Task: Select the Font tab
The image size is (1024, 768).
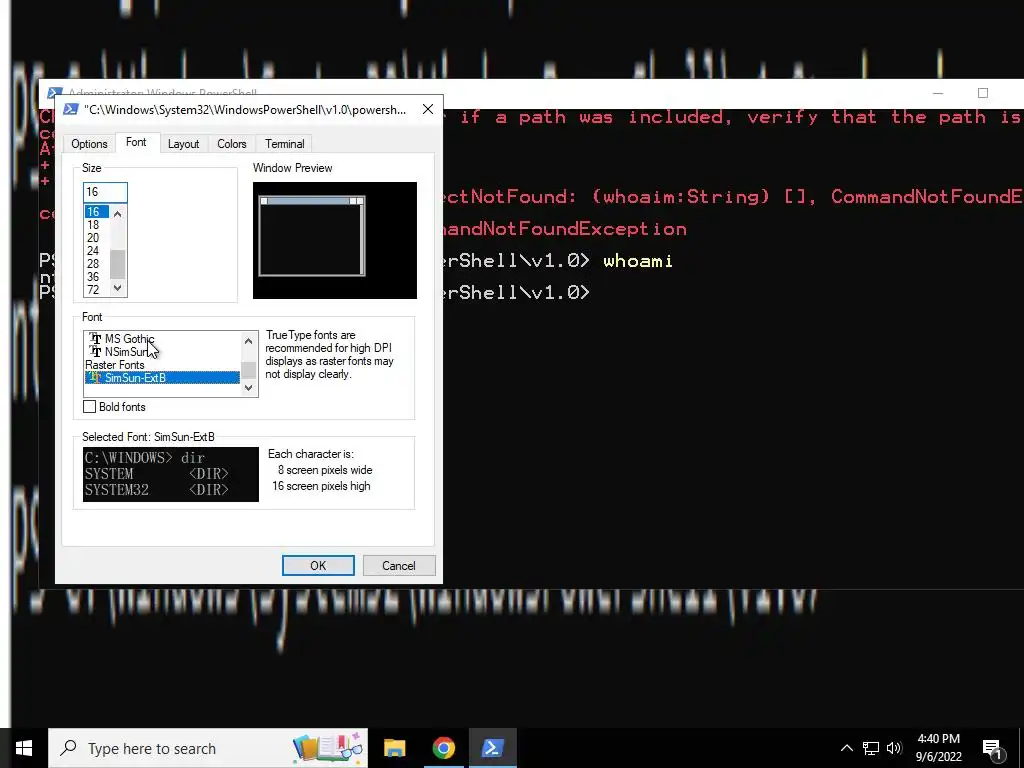Action: coord(136,142)
